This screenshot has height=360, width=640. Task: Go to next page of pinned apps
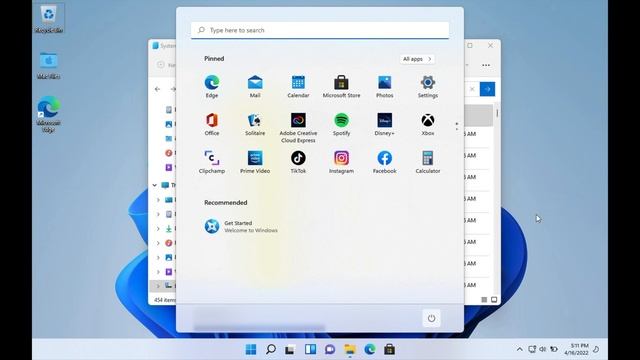[457, 129]
